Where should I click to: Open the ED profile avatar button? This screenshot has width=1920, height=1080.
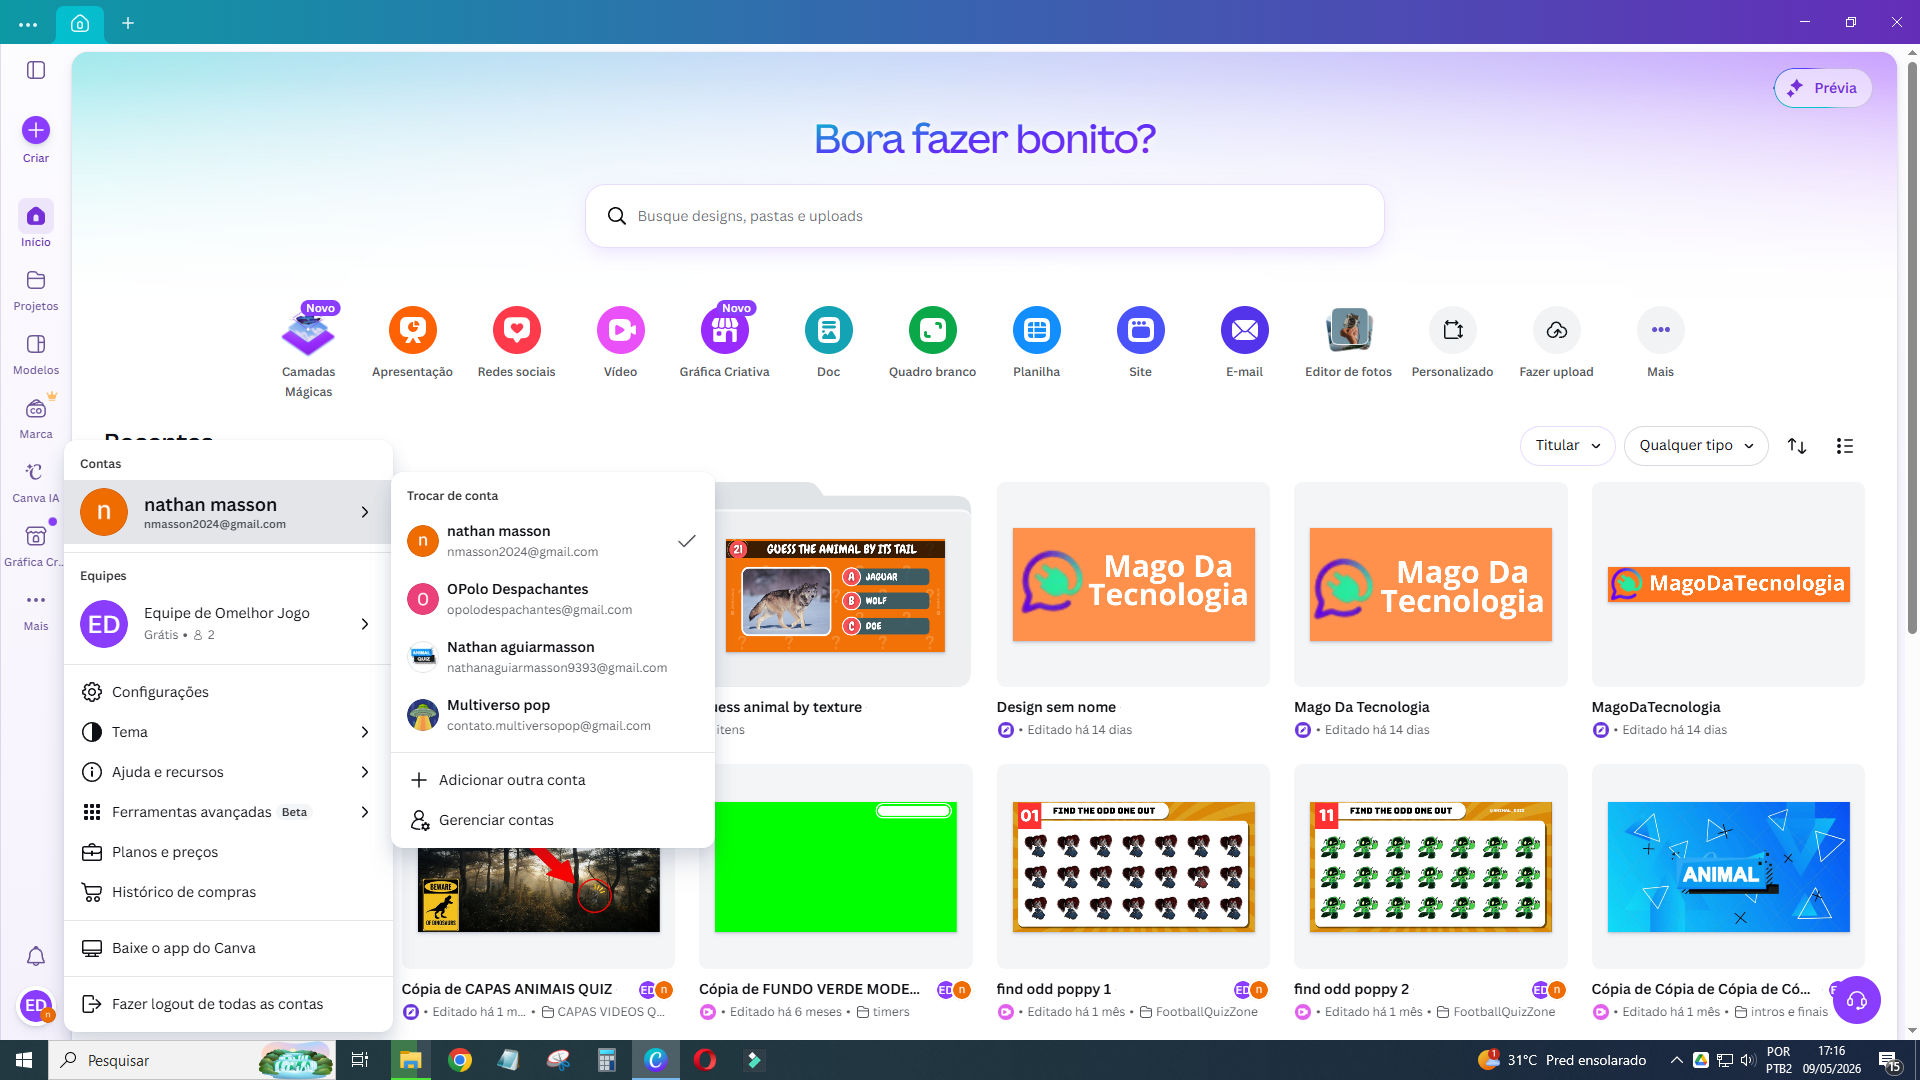point(36,1006)
